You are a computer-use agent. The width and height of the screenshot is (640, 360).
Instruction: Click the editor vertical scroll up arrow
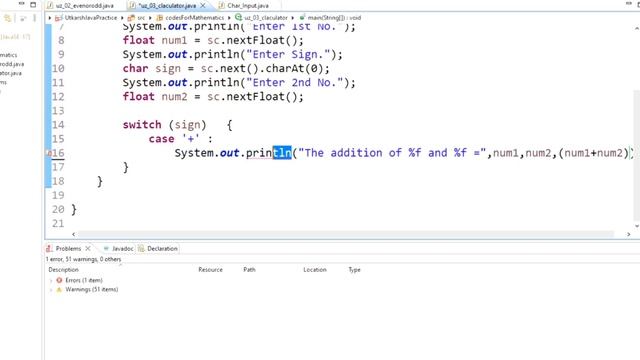click(637, 29)
